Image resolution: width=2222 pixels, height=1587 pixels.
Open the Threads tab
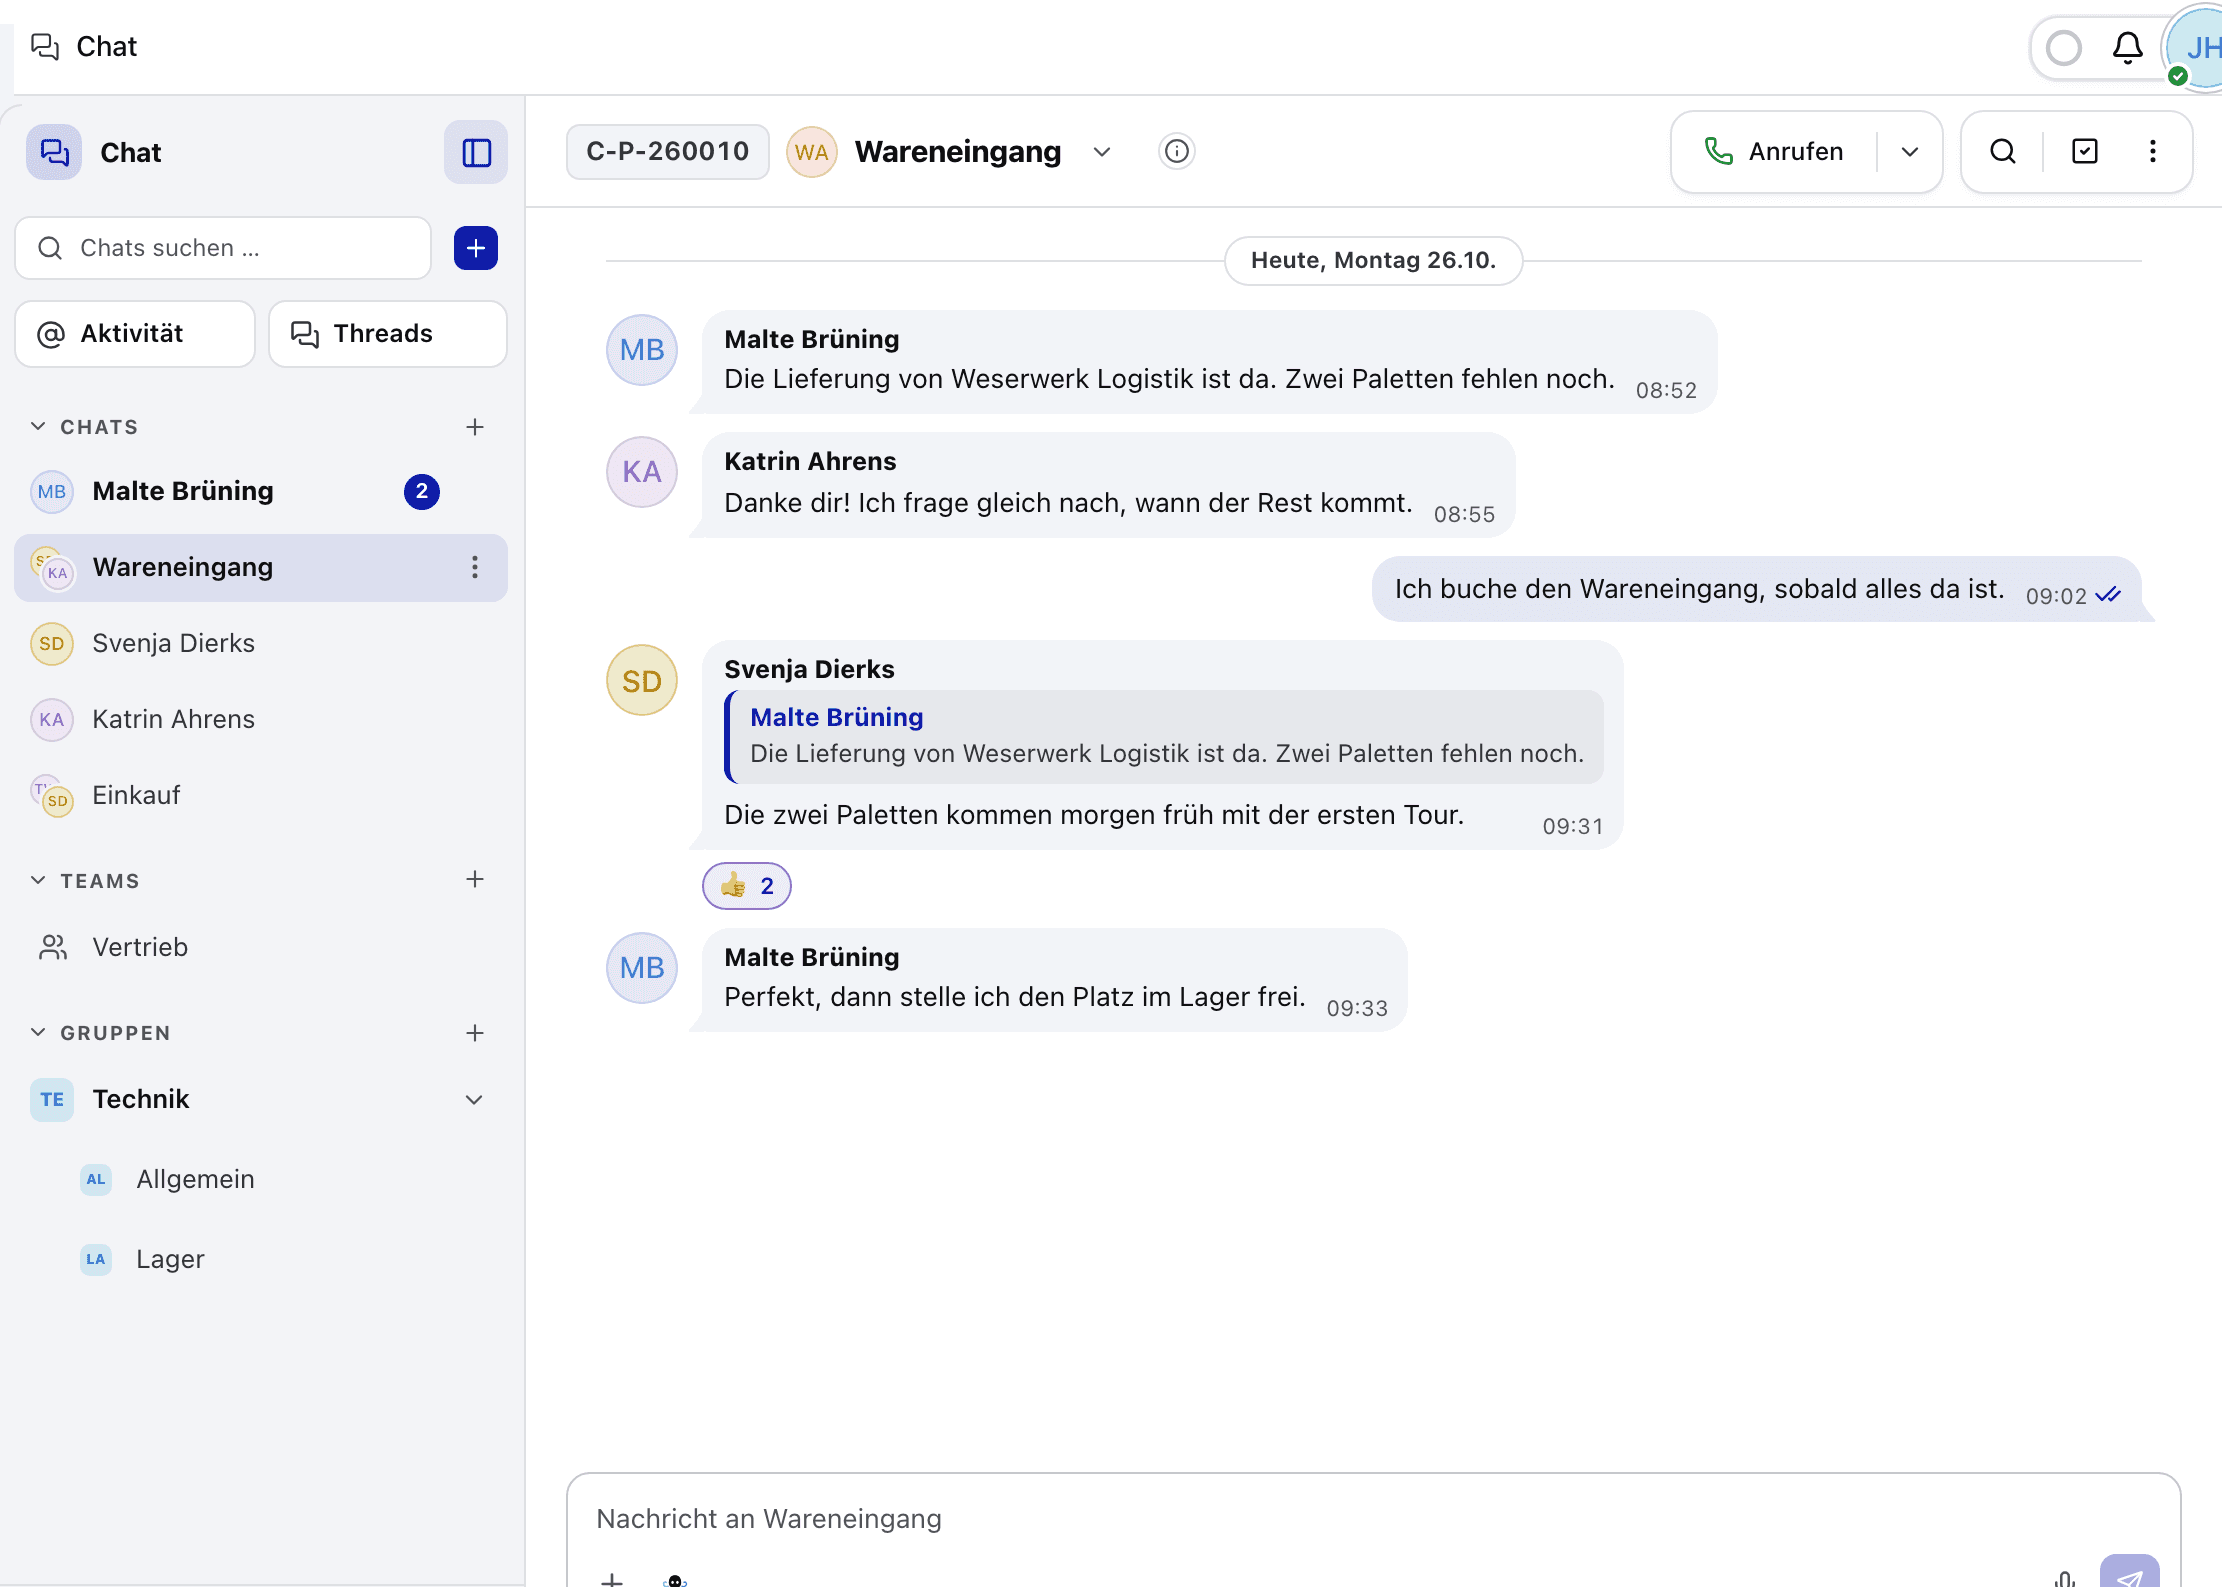click(388, 334)
